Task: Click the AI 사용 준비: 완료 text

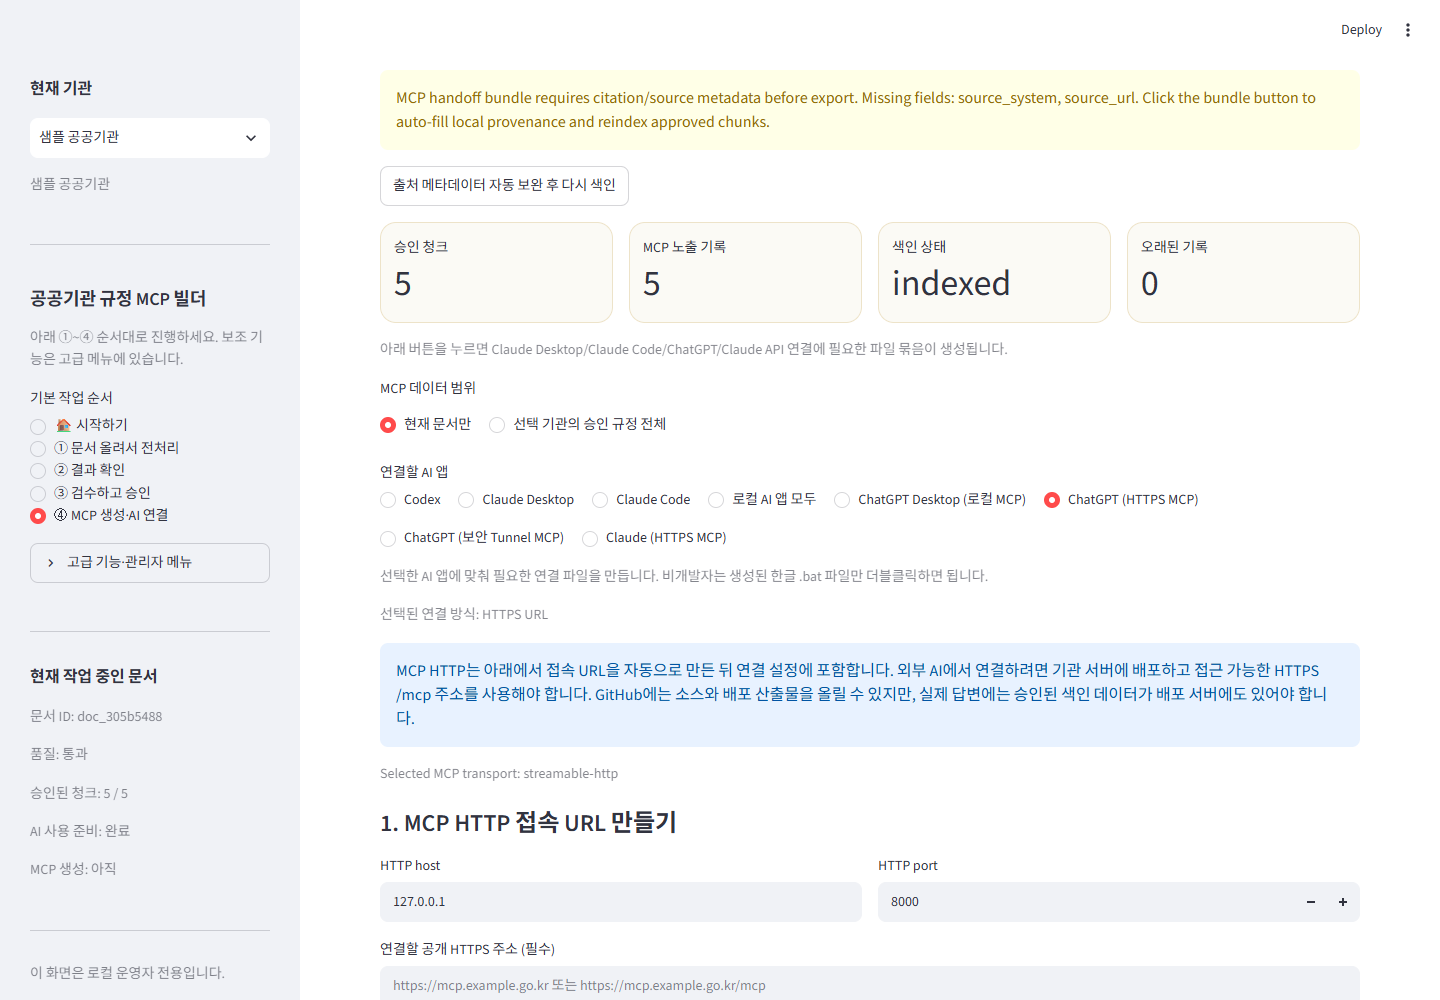Action: tap(80, 831)
